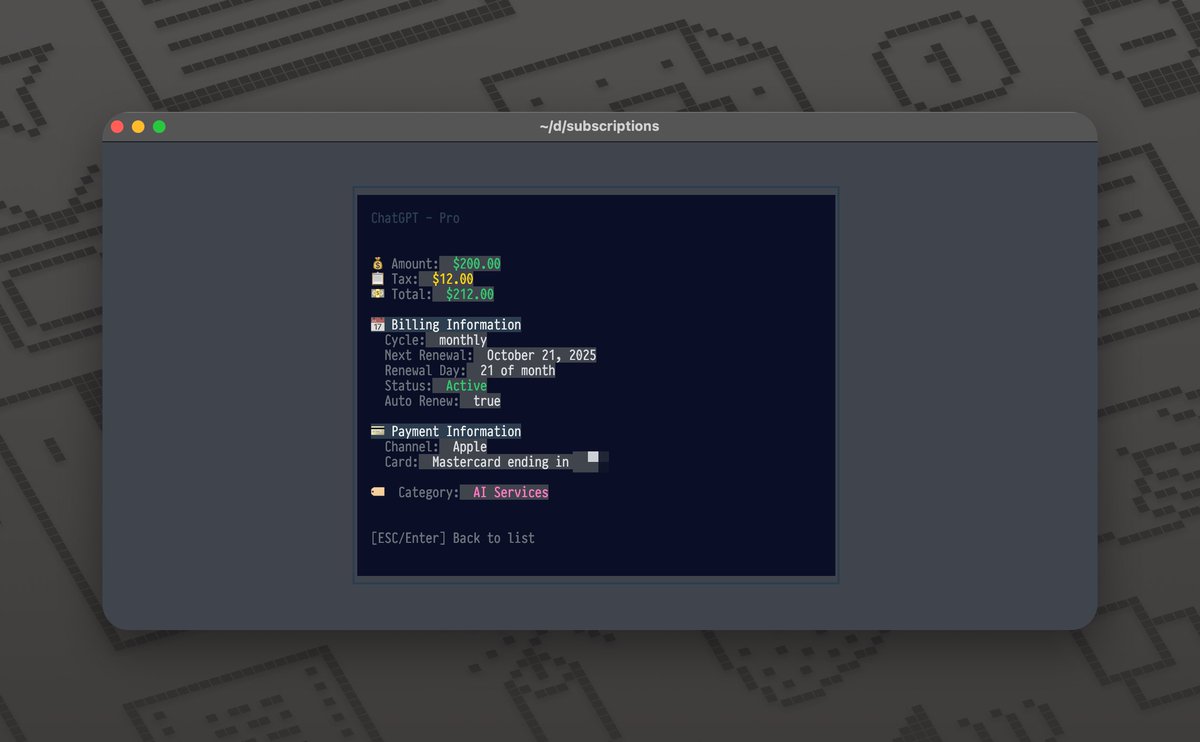The height and width of the screenshot is (742, 1200).
Task: Click the Next Renewal: label
Action: pos(429,355)
